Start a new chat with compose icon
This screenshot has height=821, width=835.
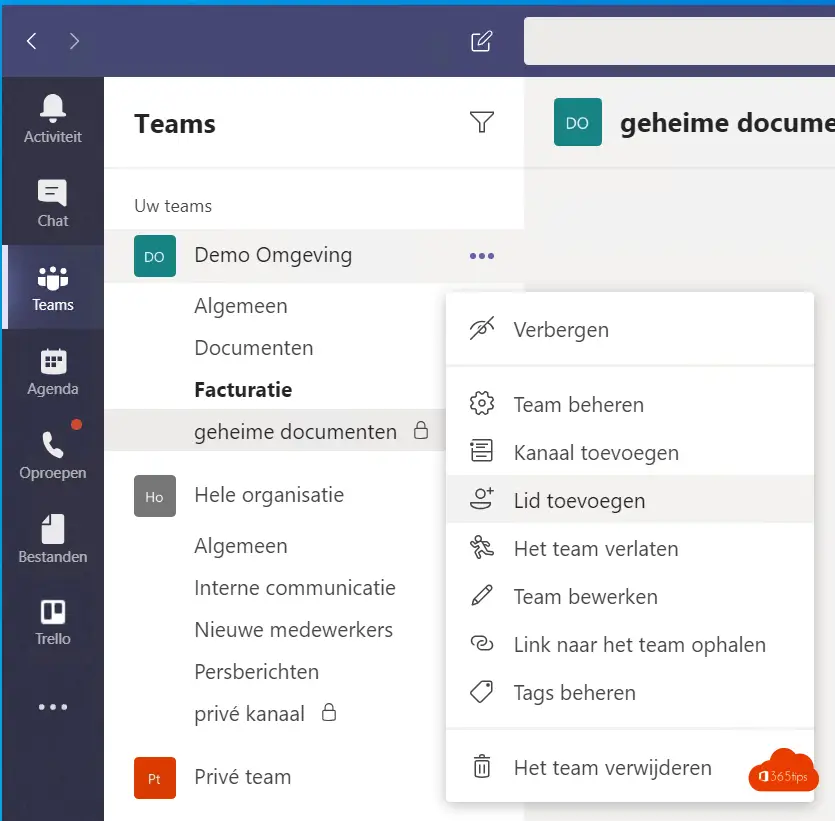tap(482, 42)
